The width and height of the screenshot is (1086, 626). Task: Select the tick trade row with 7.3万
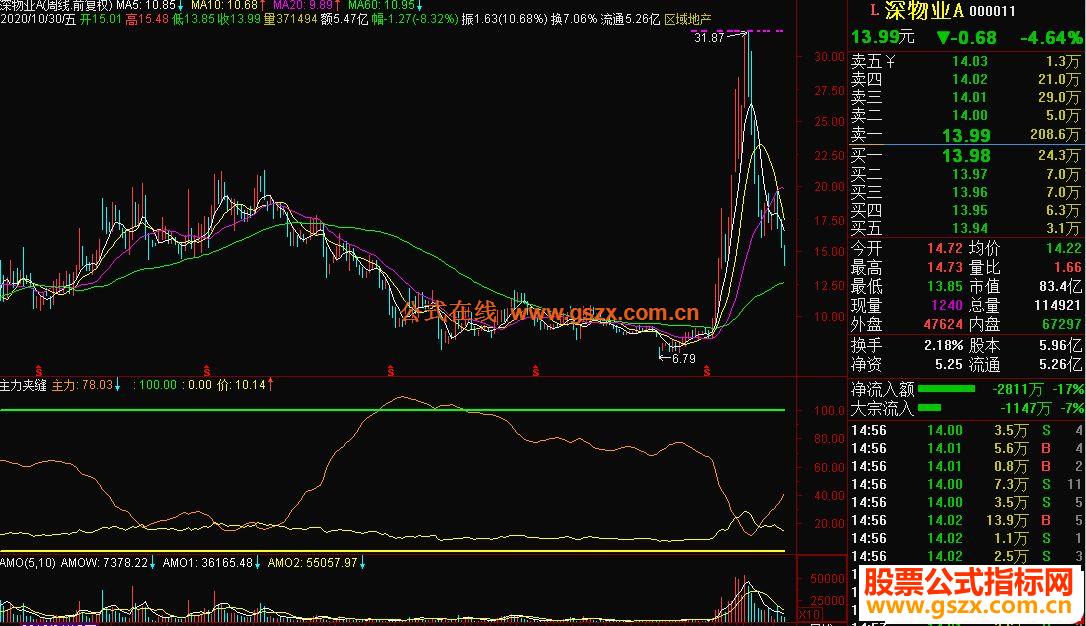click(x=968, y=485)
